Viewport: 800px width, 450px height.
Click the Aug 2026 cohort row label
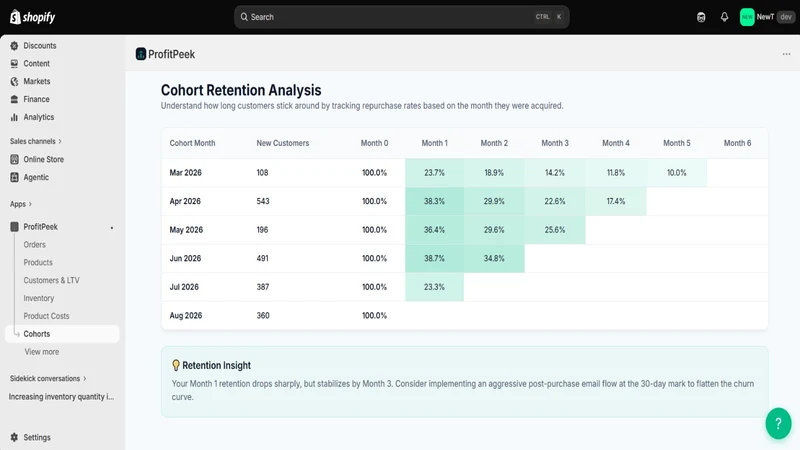pyautogui.click(x=186, y=315)
